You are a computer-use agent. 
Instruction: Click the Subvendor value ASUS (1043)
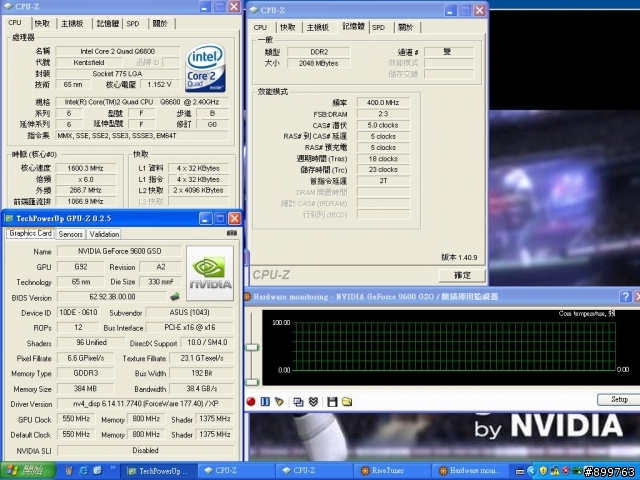[190, 312]
